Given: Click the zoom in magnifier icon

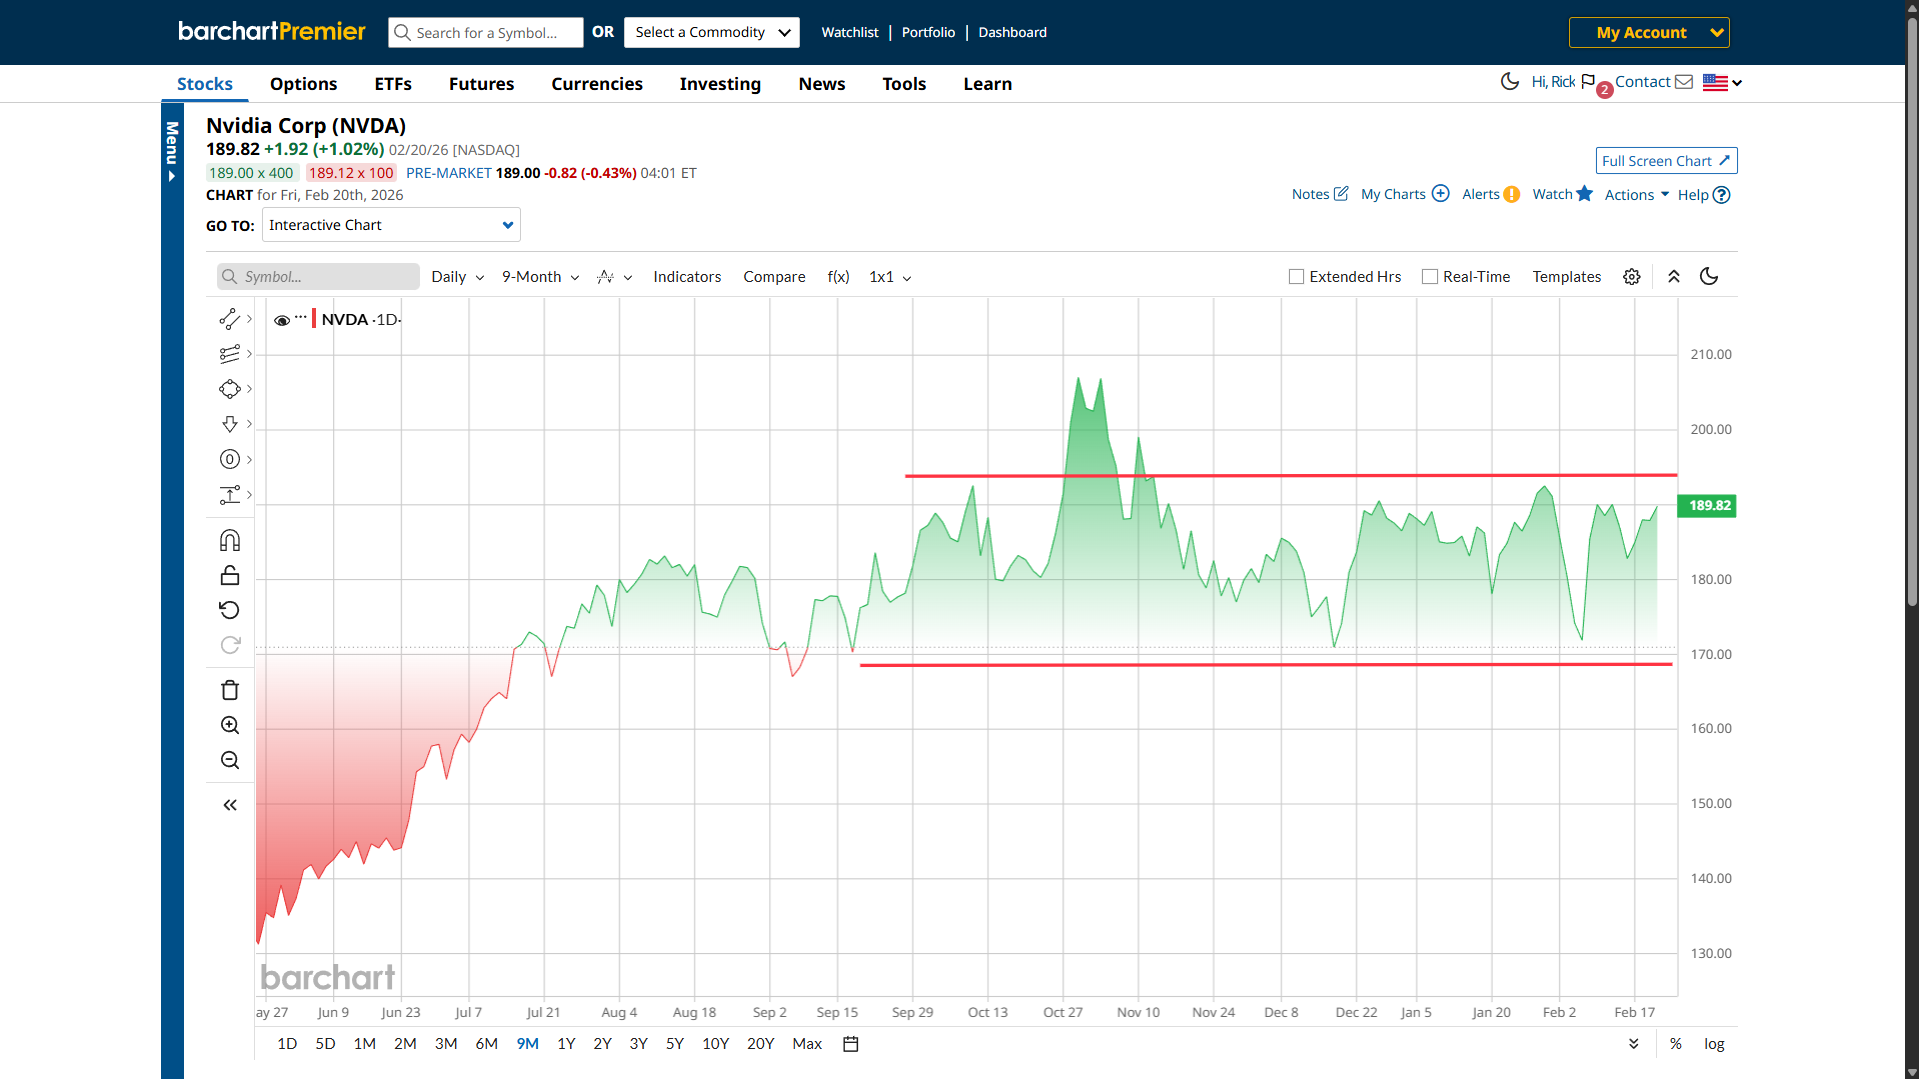Looking at the screenshot, I should tap(229, 725).
